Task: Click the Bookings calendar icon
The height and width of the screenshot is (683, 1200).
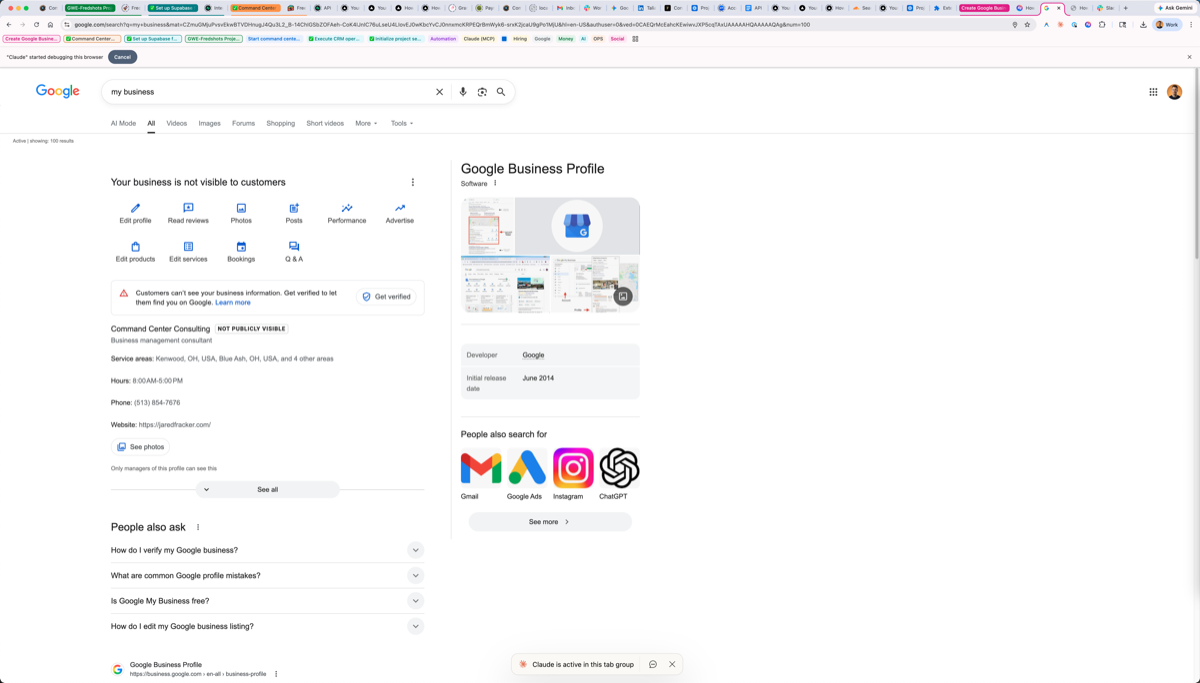Action: [x=241, y=245]
